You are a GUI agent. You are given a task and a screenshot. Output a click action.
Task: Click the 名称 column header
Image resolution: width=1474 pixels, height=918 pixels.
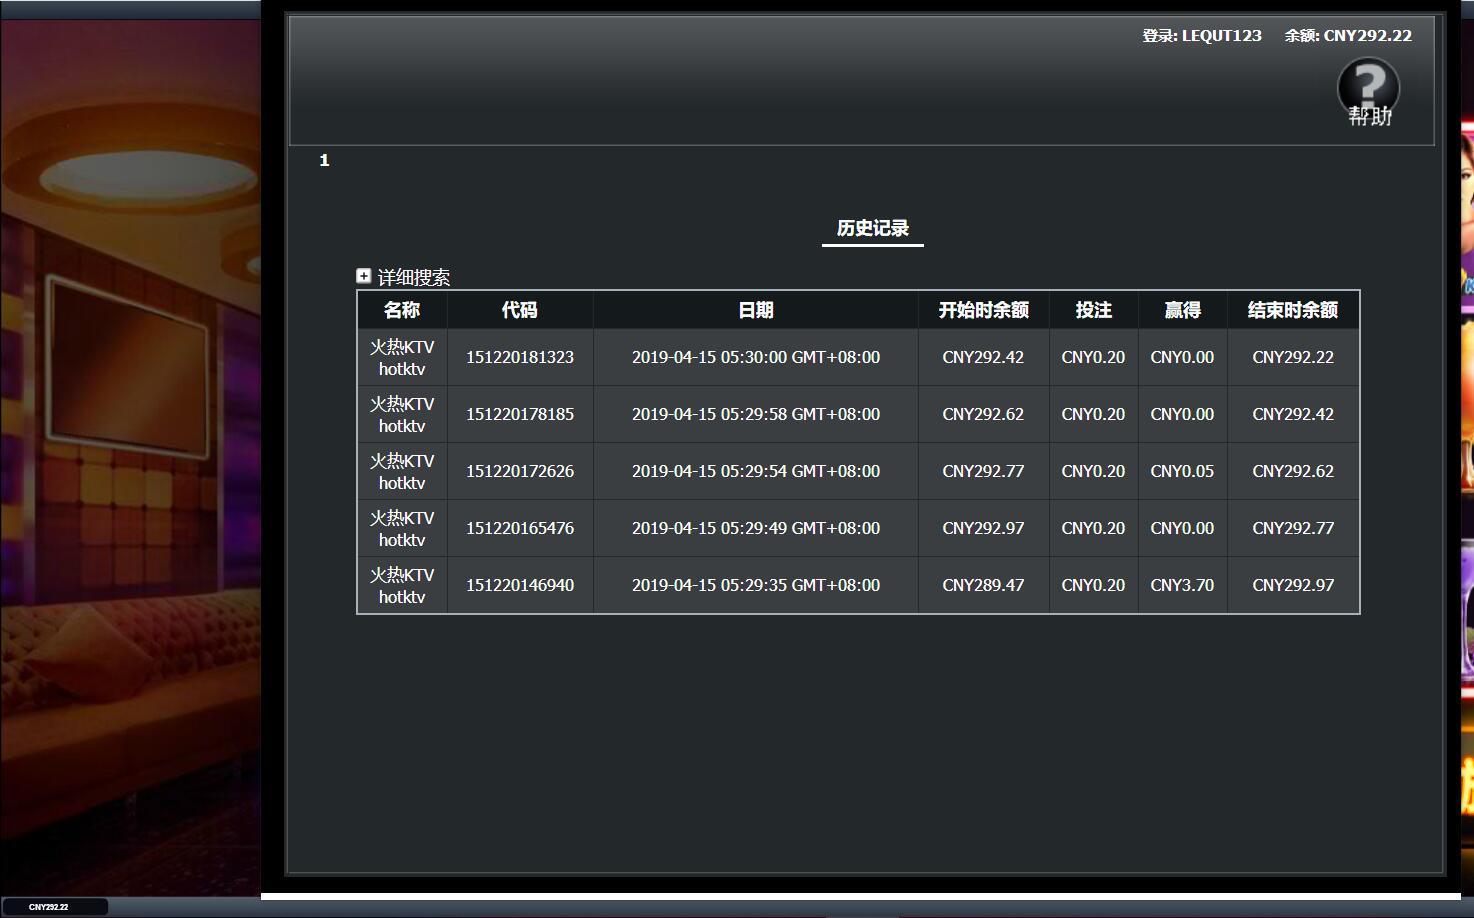point(402,310)
